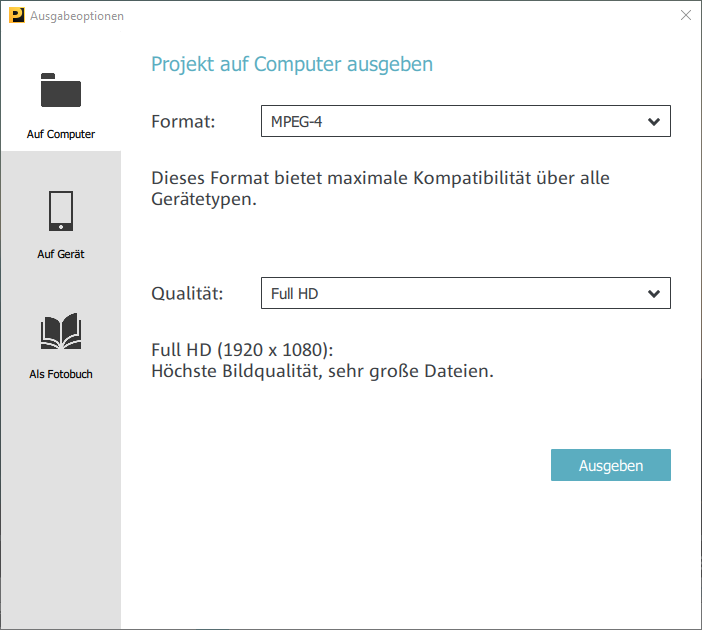Open the 'Als Fotobuch' tab label
The image size is (702, 630).
click(x=60, y=374)
